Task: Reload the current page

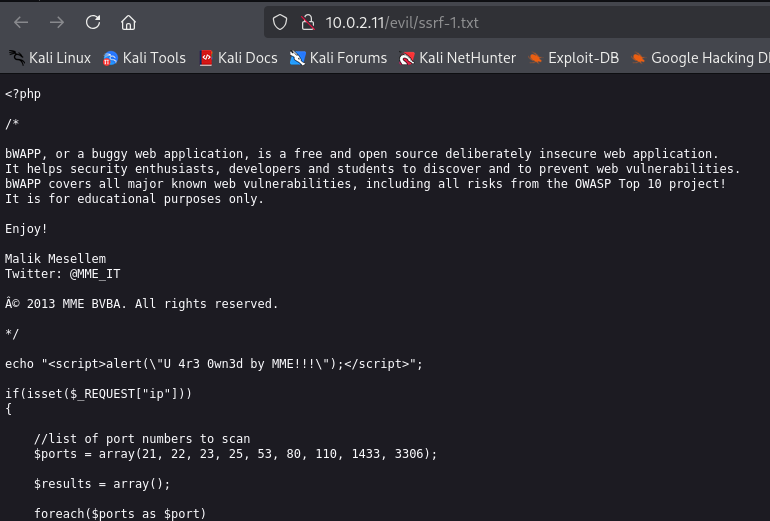Action: tap(93, 22)
